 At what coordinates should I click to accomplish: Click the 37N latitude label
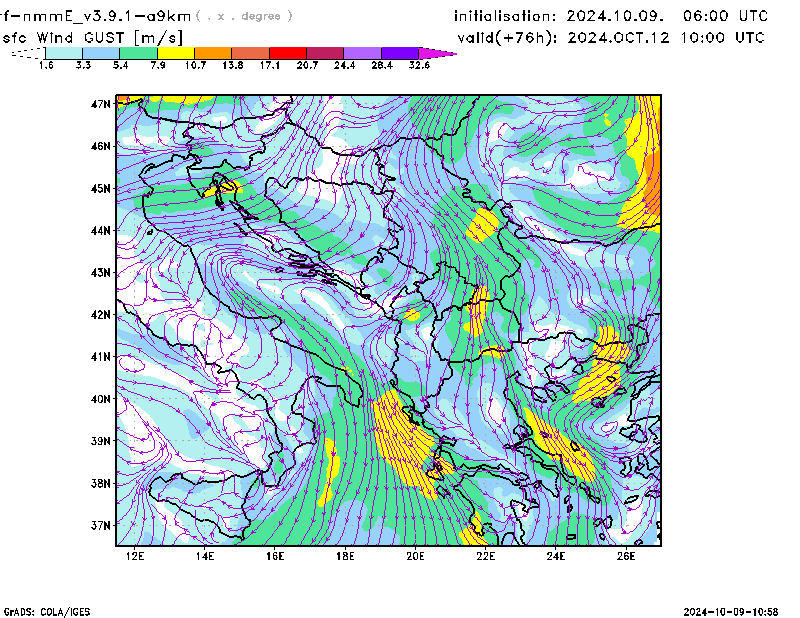pos(101,525)
